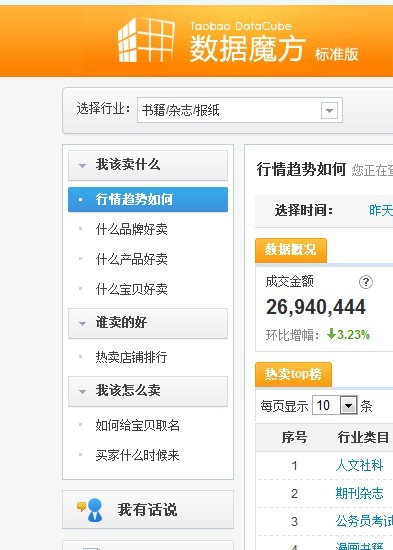Click the 书籍/杂志/报纸 industry combo box
This screenshot has width=393, height=550.
[240, 110]
